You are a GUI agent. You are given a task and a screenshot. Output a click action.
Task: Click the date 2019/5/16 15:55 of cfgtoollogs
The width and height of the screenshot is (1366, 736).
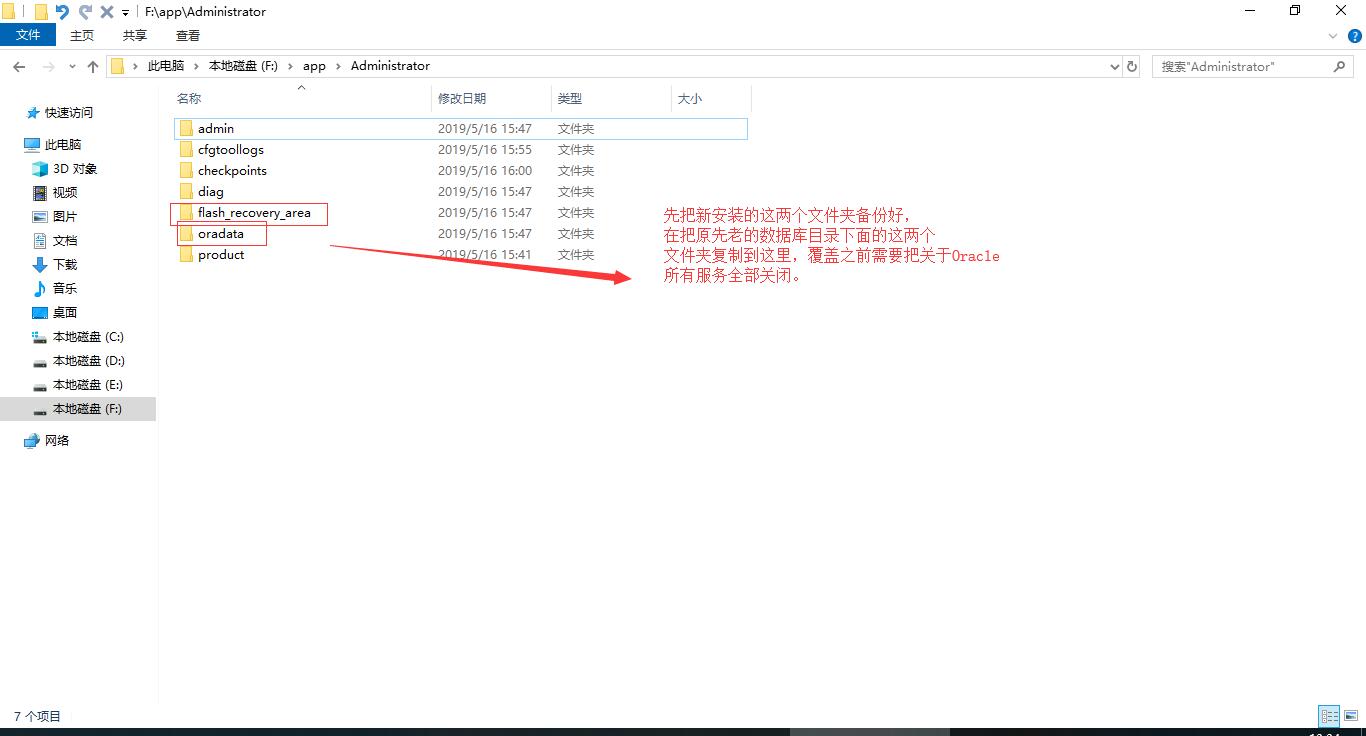coord(485,149)
